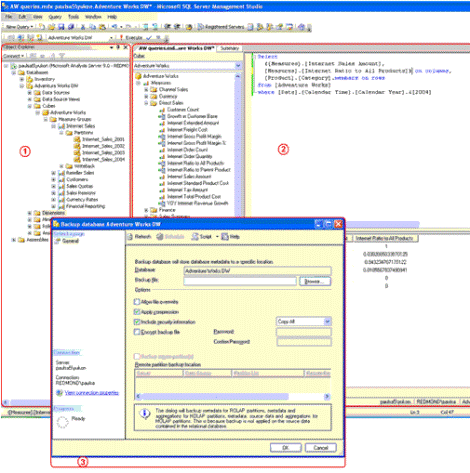Uncheck Include security information checkbox
This screenshot has width=470, height=473.
point(137,322)
